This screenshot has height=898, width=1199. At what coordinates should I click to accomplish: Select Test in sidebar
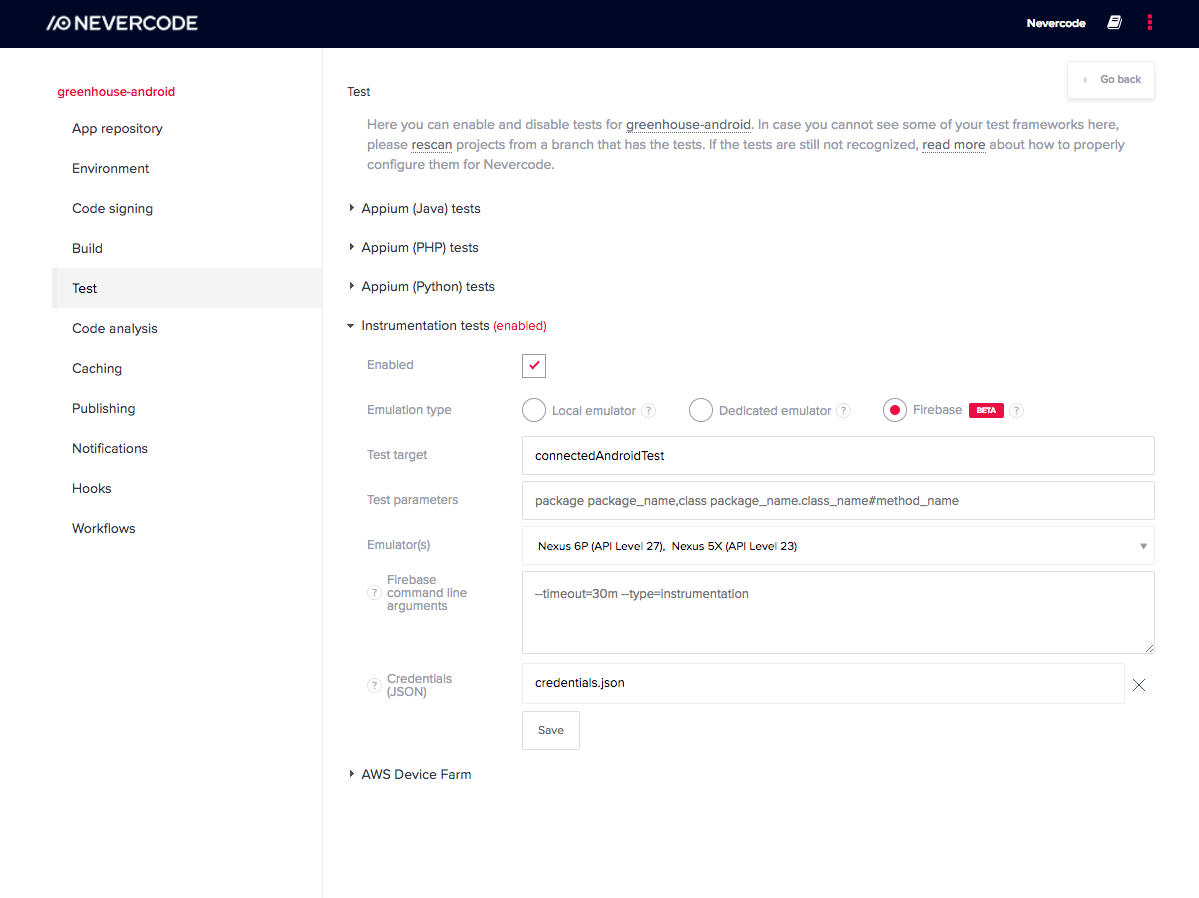click(x=187, y=288)
